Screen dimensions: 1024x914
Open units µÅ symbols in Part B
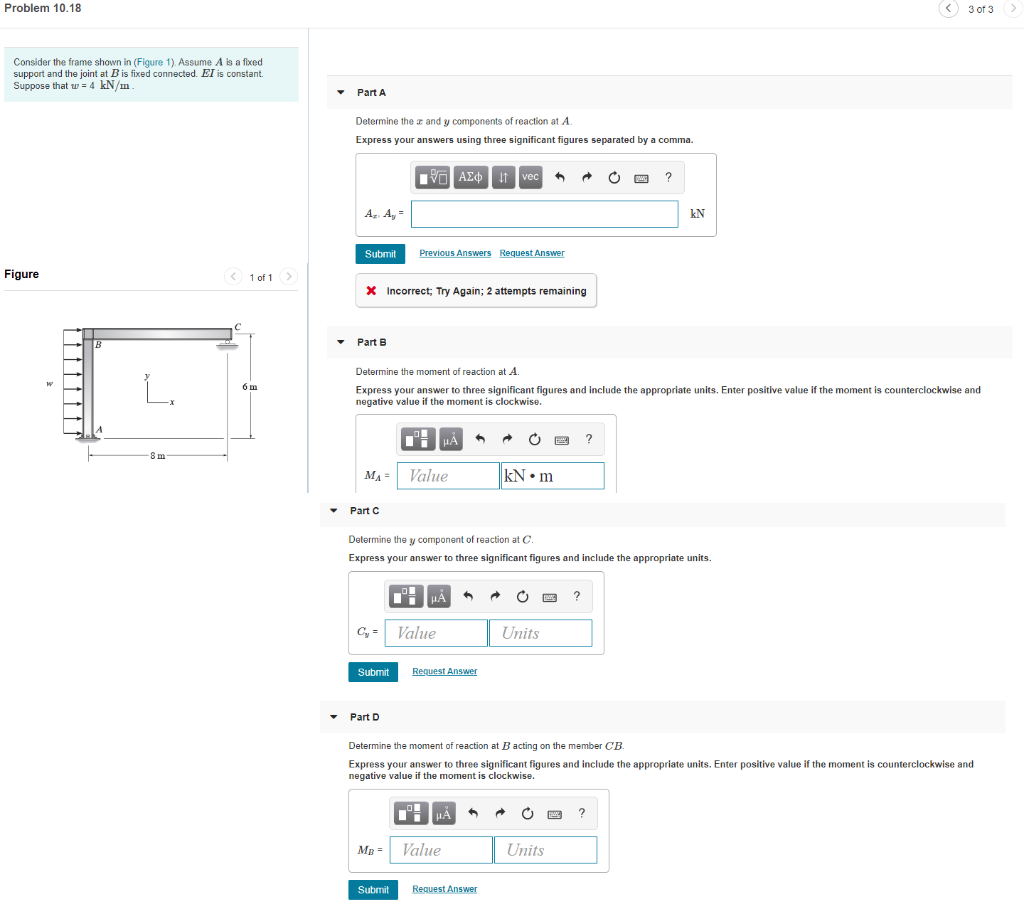451,439
